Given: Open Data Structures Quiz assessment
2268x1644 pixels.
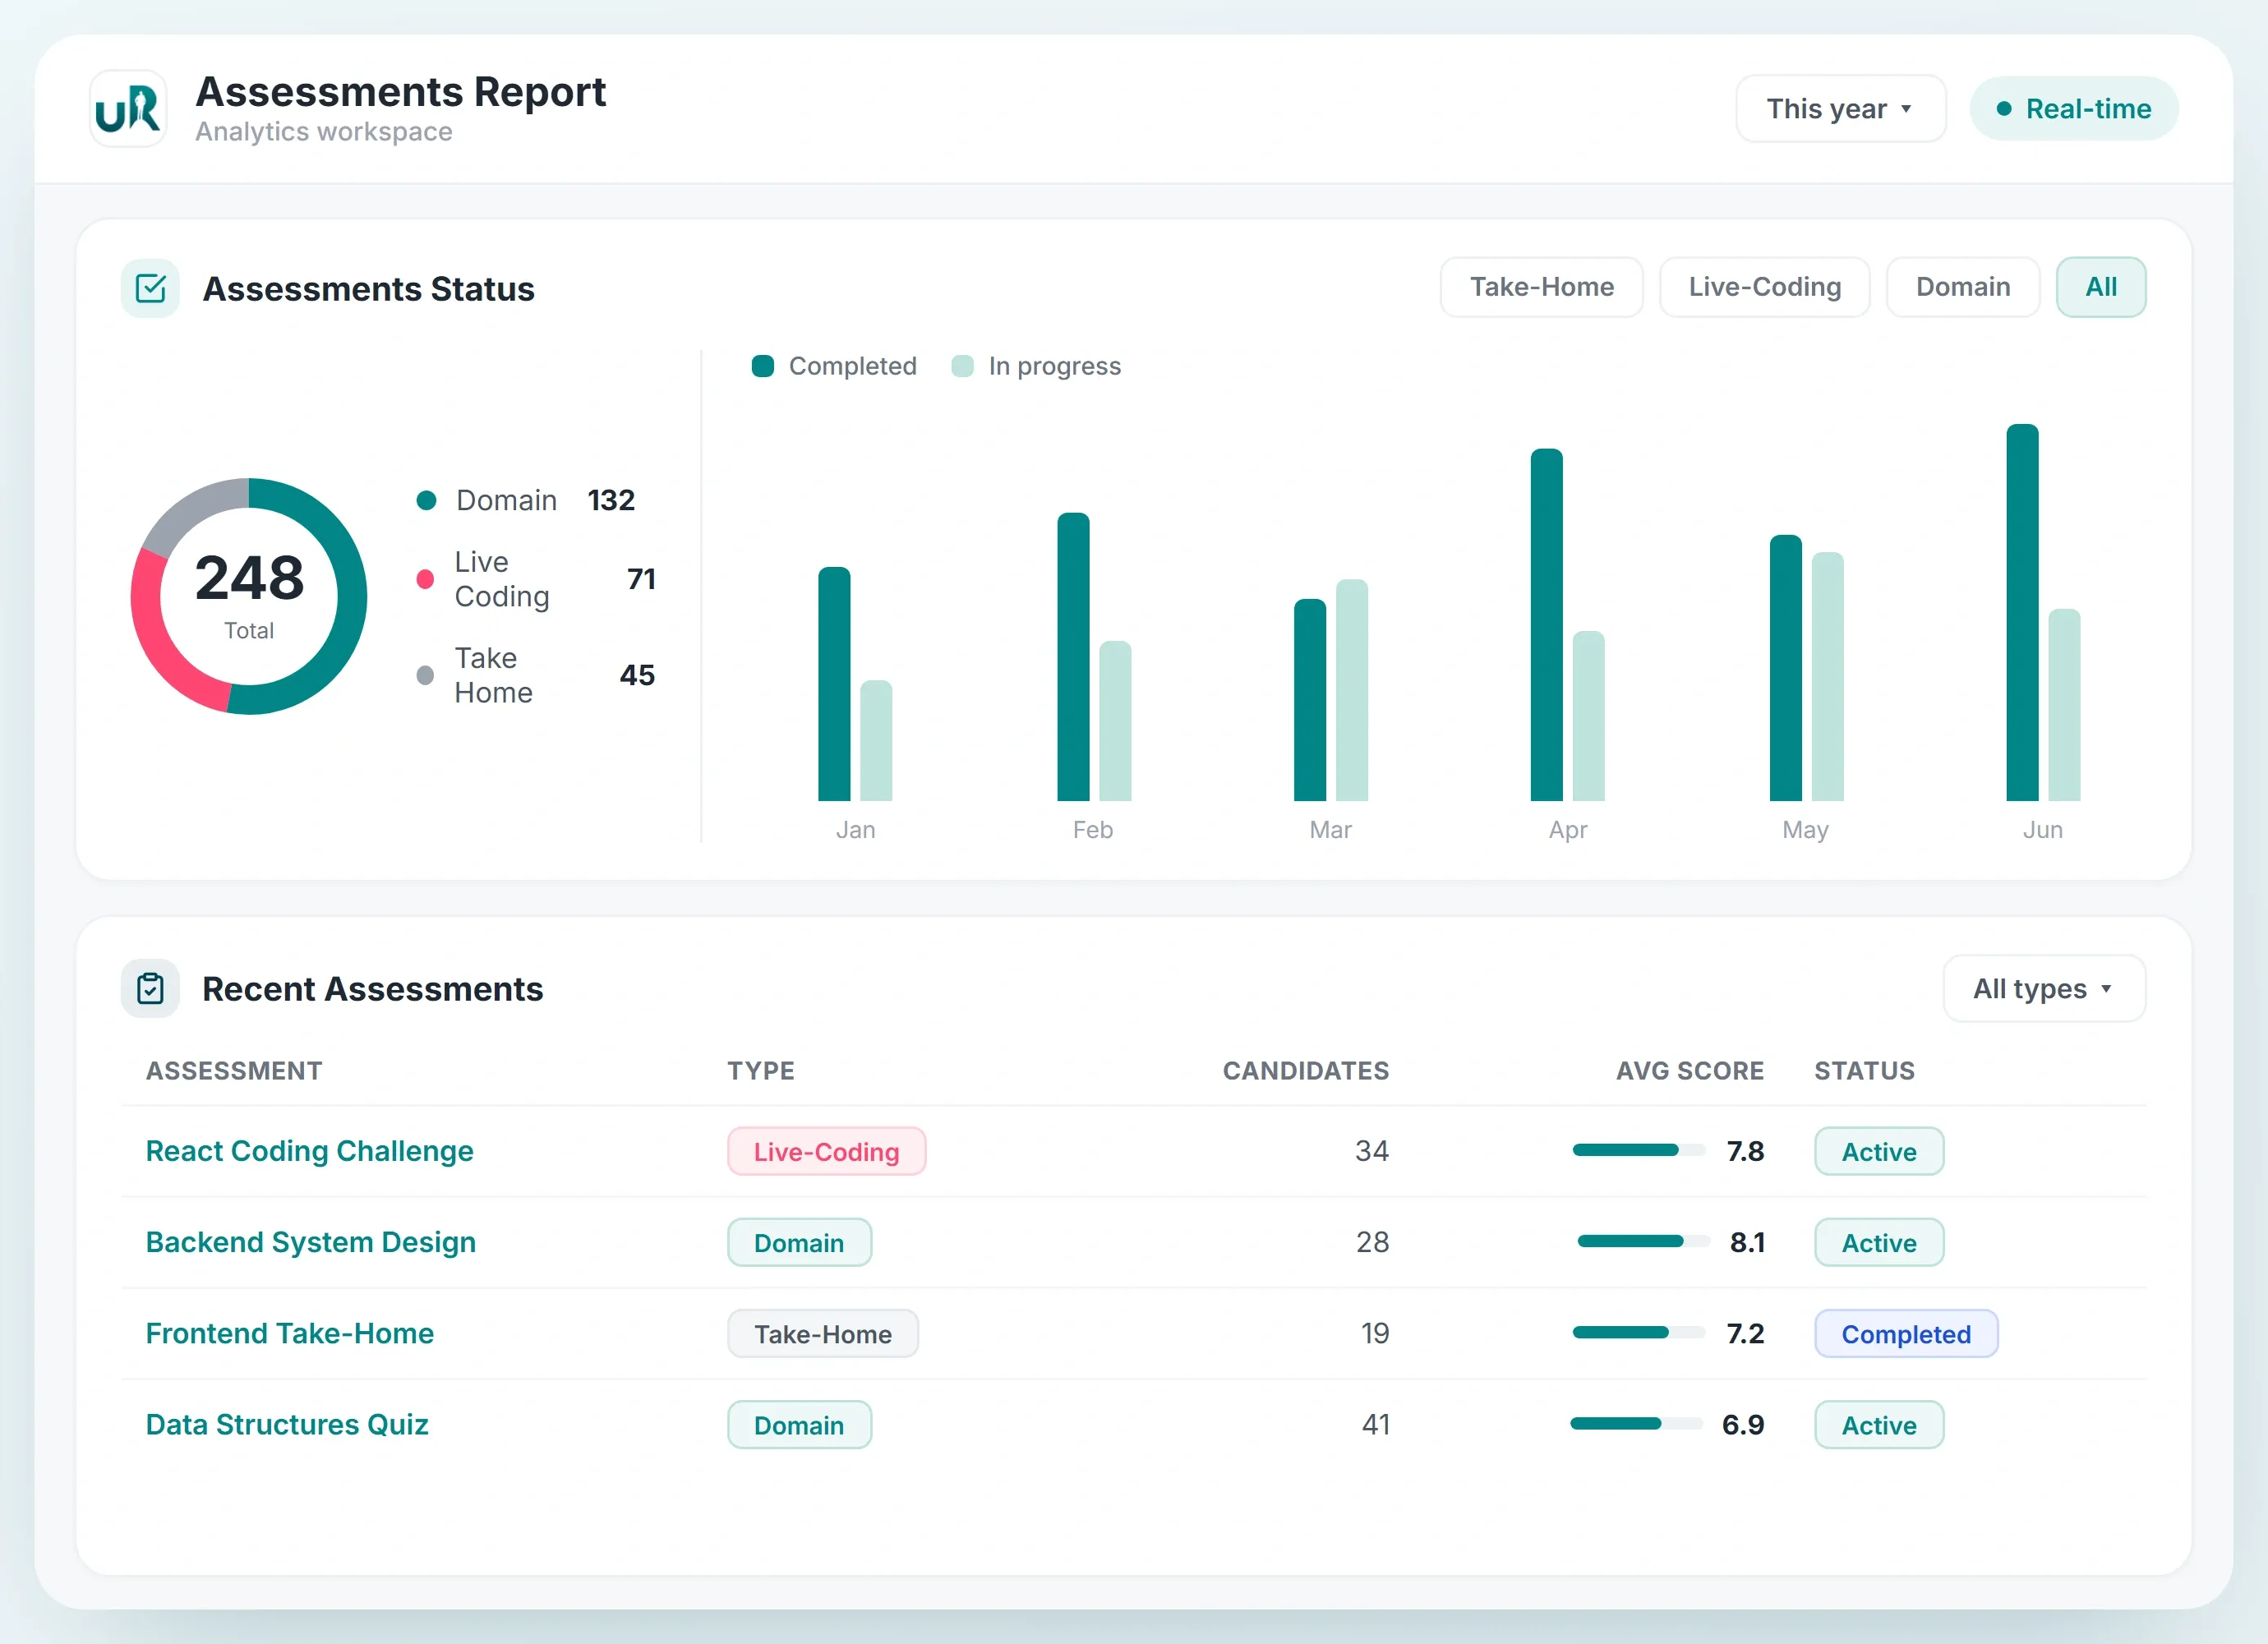Looking at the screenshot, I should 287,1424.
